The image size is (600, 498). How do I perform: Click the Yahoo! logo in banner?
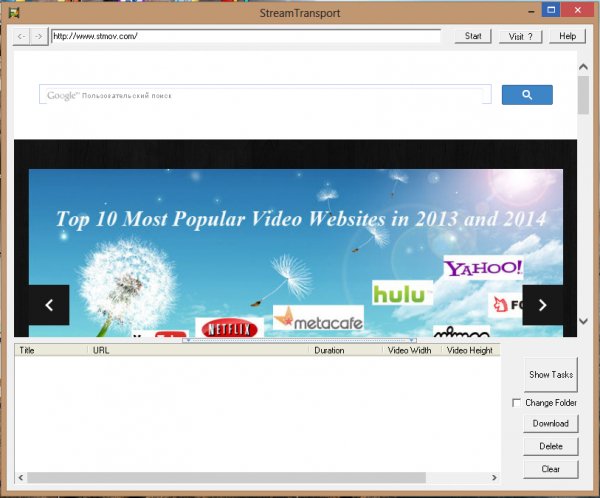coord(483,267)
